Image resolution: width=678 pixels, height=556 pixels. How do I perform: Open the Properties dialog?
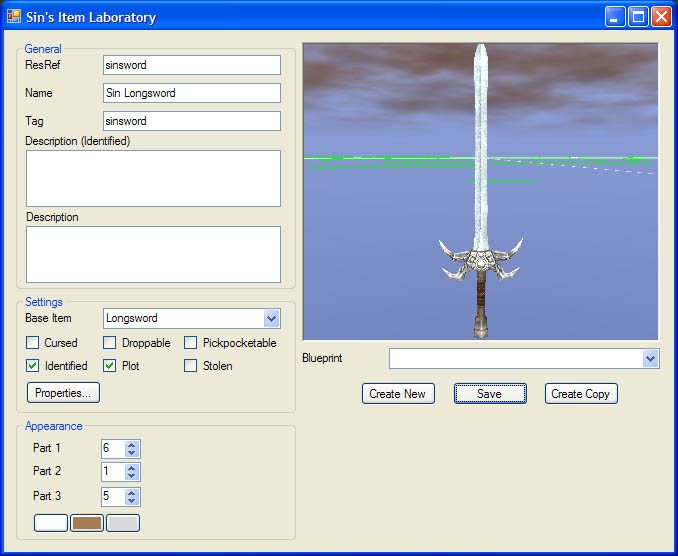pos(63,393)
